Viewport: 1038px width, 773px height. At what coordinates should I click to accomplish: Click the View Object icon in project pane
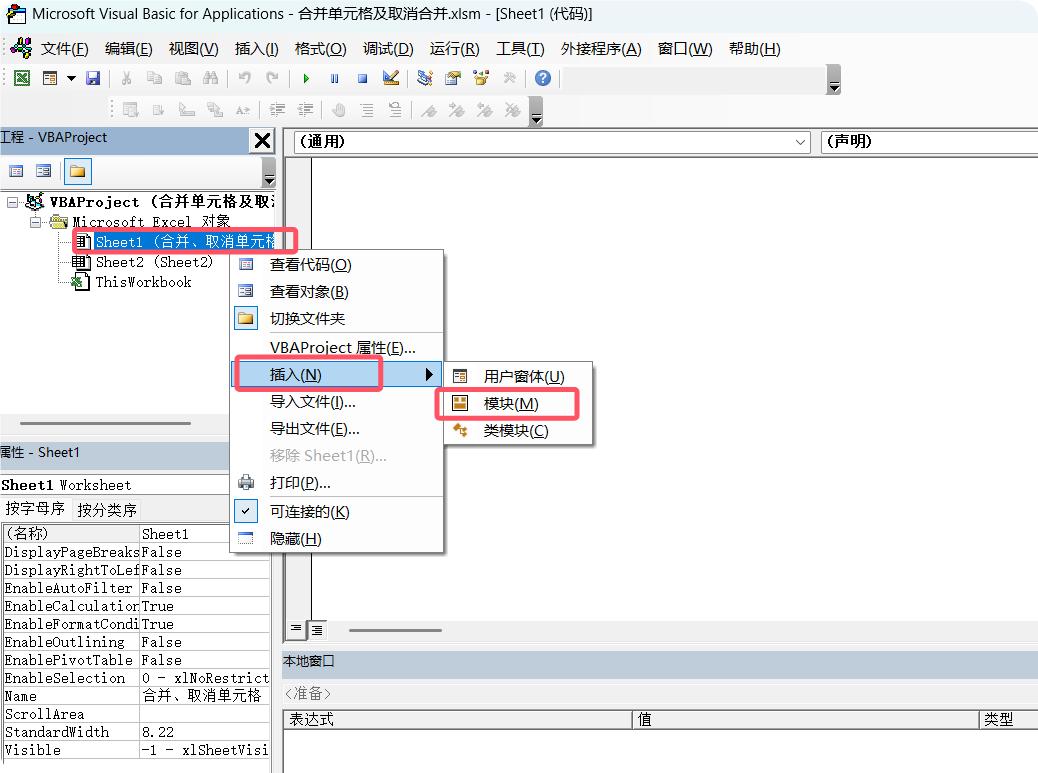[x=44, y=171]
